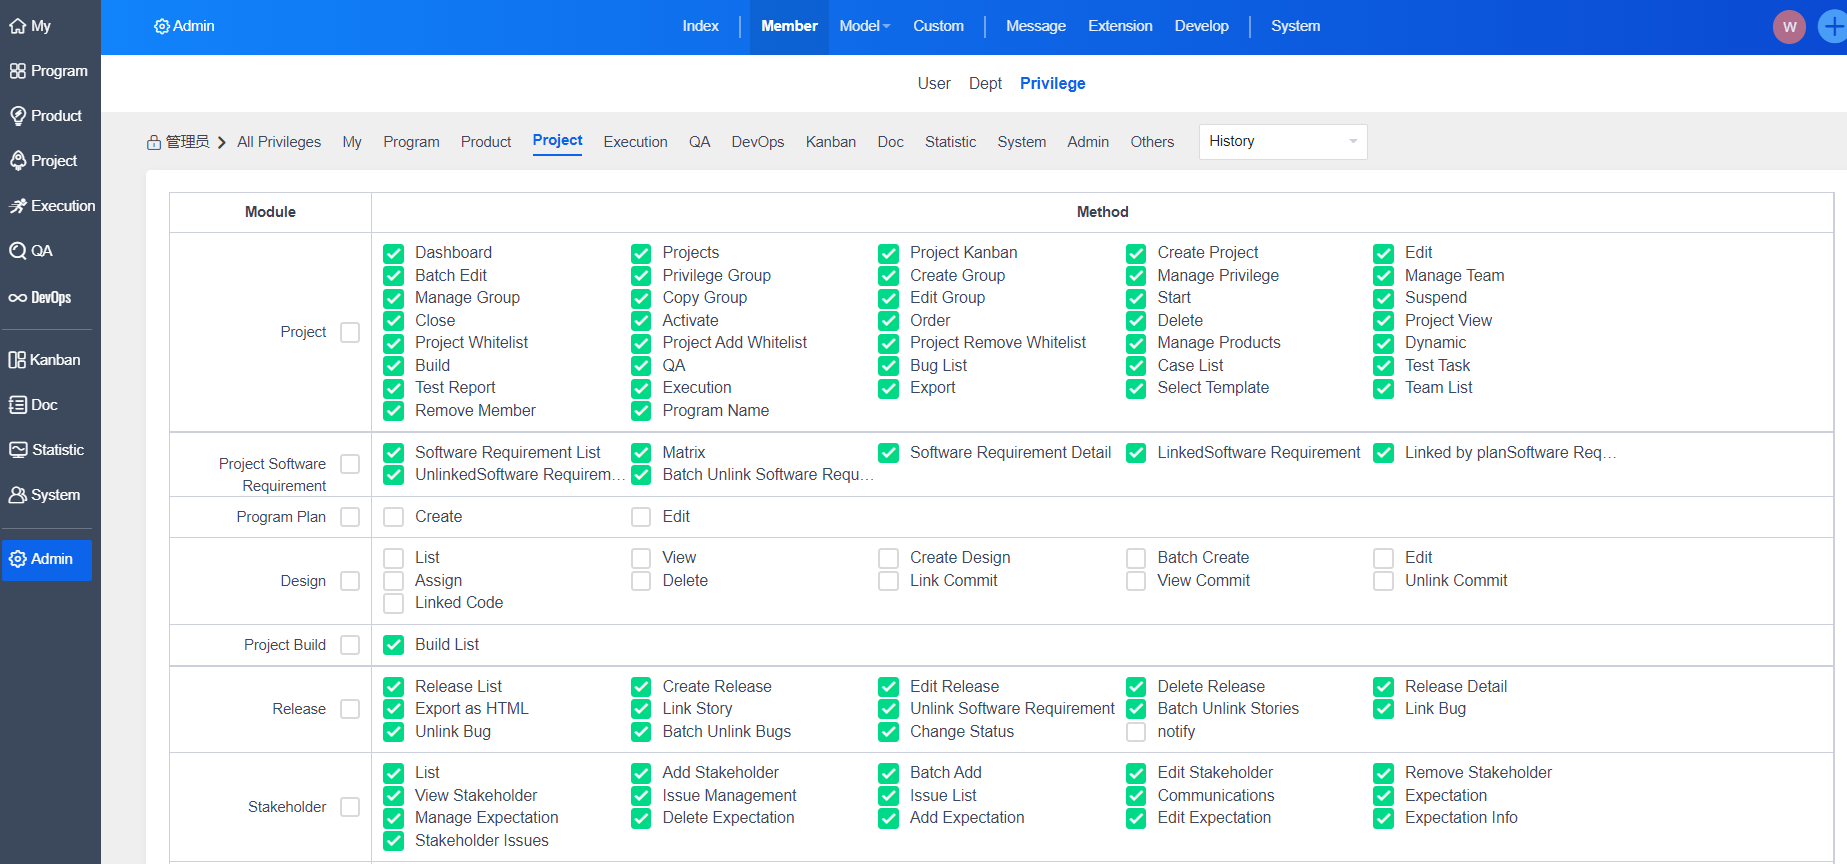The image size is (1847, 864).
Task: Enable the Program Plan Create checkbox
Action: tap(394, 517)
